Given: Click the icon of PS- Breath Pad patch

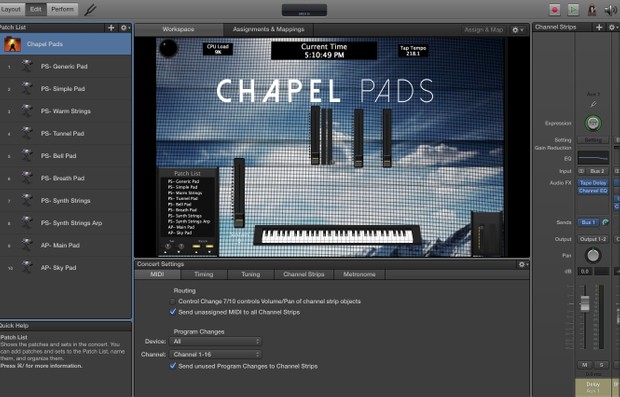Looking at the screenshot, I should tap(27, 178).
